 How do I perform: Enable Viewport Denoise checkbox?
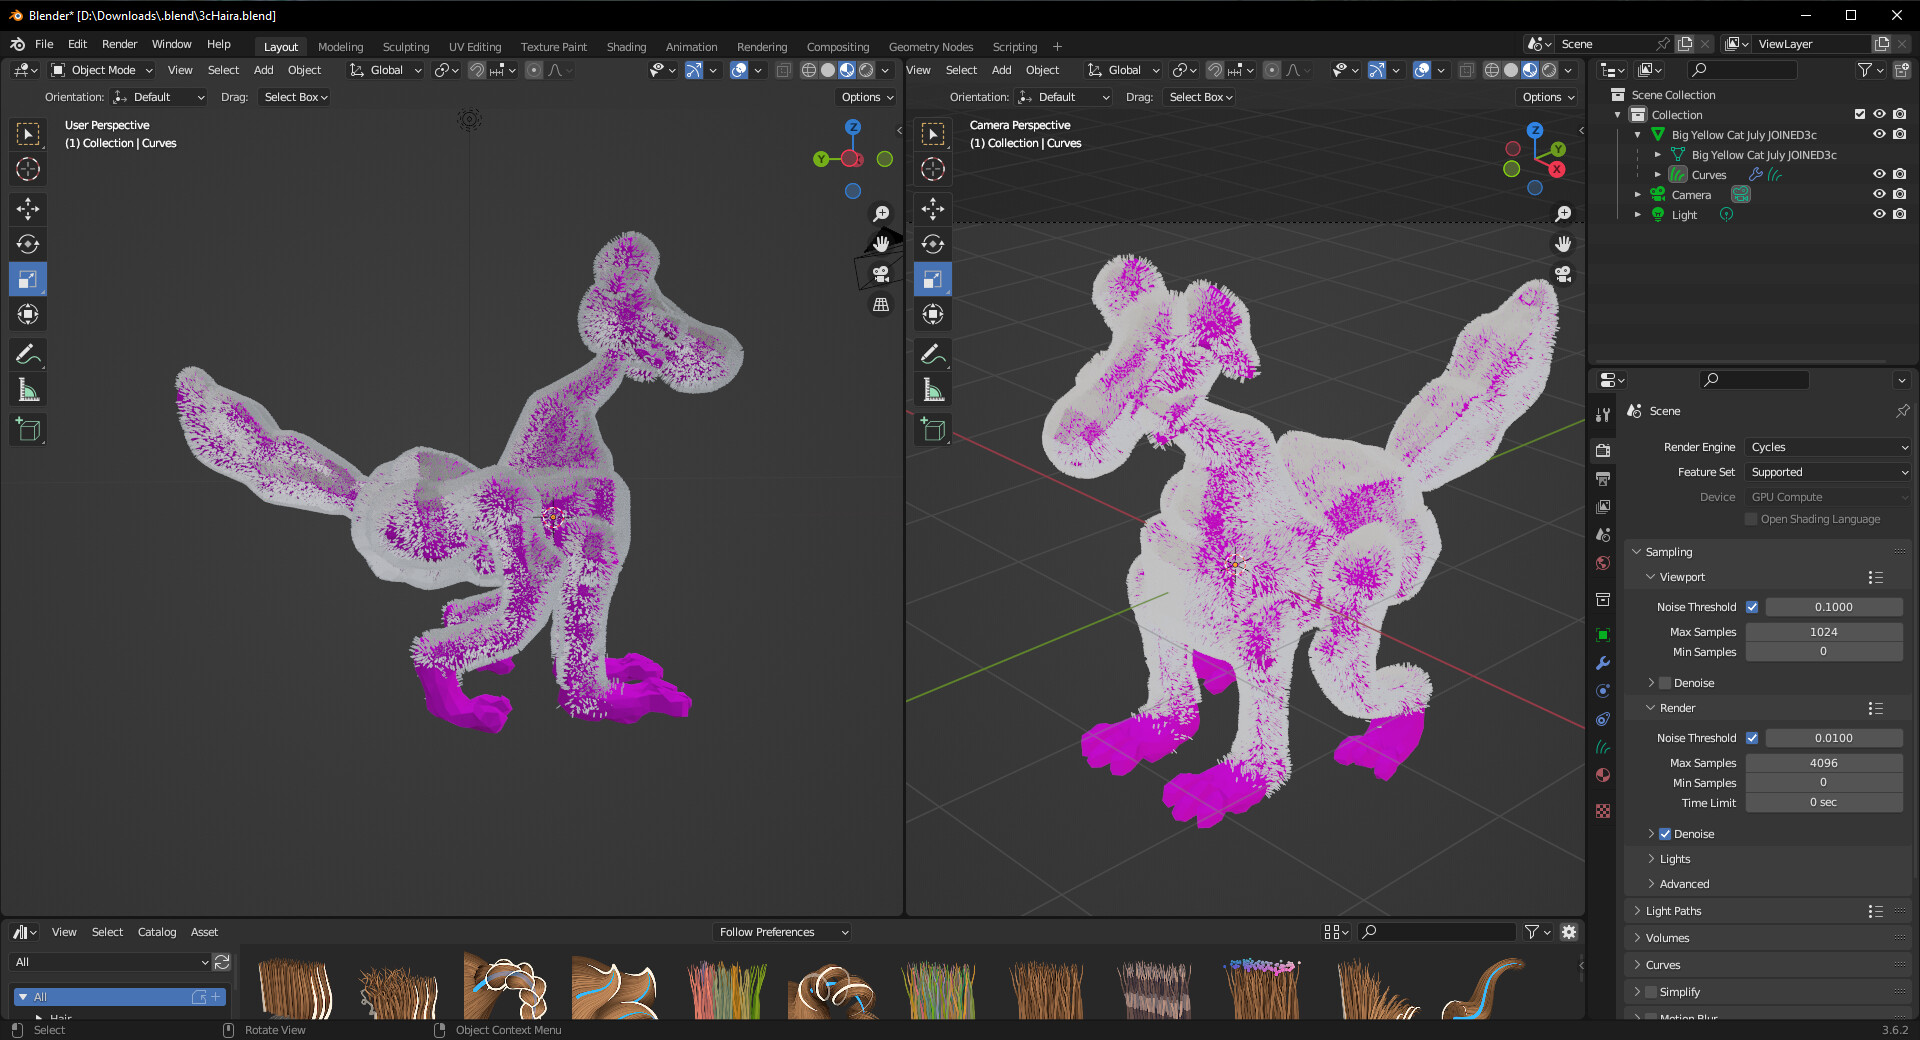pyautogui.click(x=1665, y=683)
